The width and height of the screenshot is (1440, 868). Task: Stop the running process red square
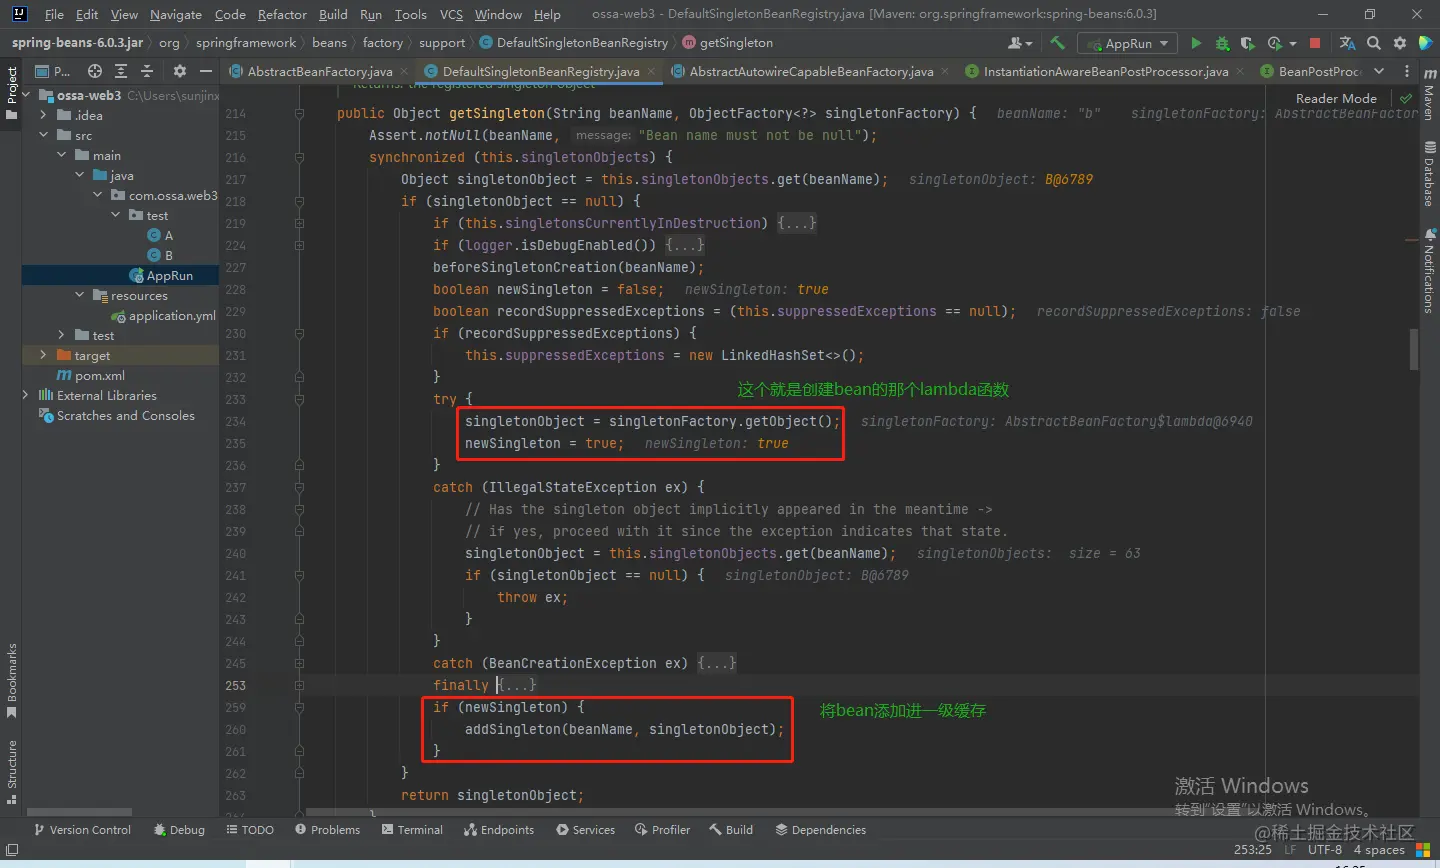(1315, 43)
